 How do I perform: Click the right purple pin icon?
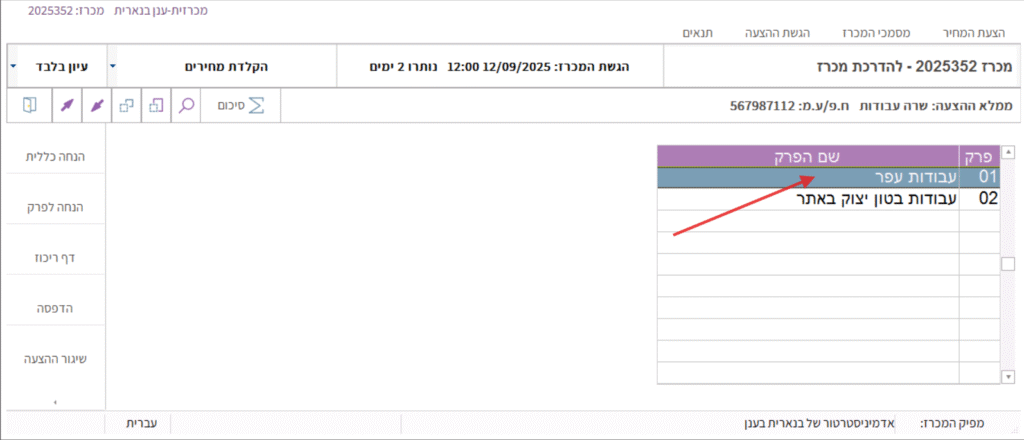tap(97, 106)
